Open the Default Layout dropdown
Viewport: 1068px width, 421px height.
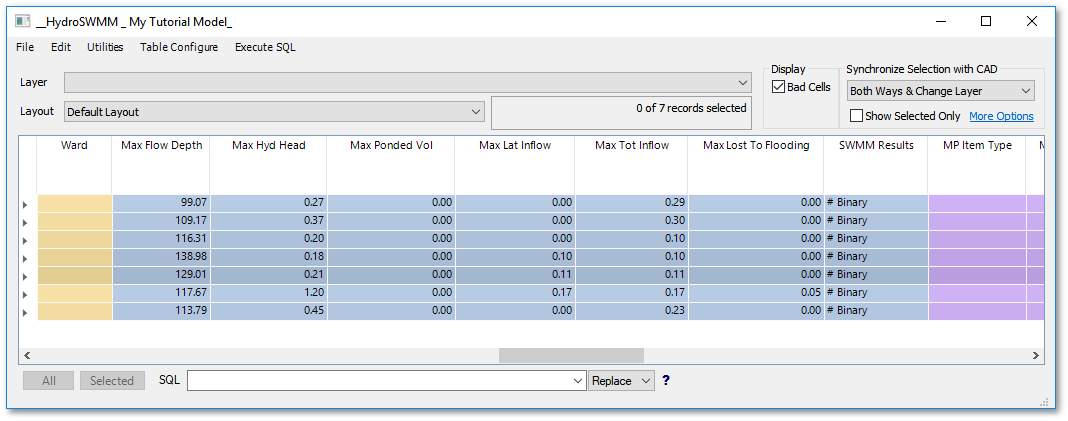[x=274, y=112]
